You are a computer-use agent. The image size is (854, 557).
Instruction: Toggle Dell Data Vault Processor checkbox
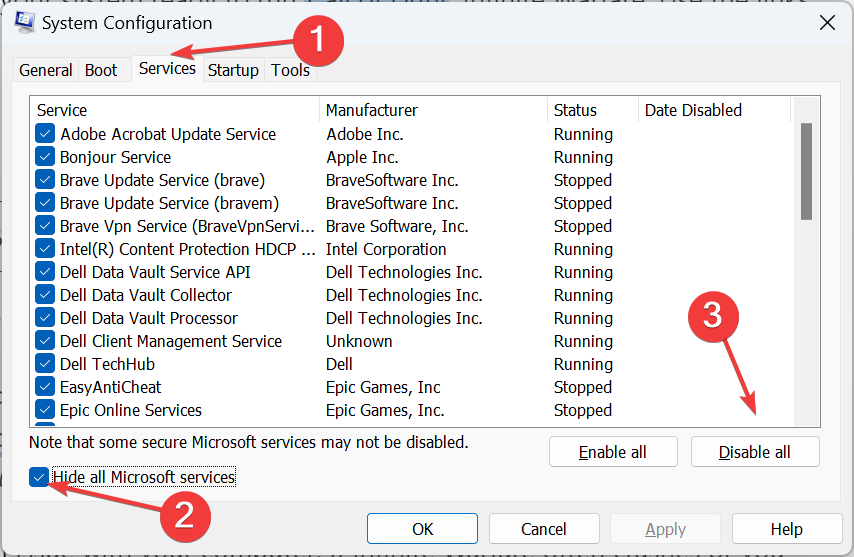(45, 318)
